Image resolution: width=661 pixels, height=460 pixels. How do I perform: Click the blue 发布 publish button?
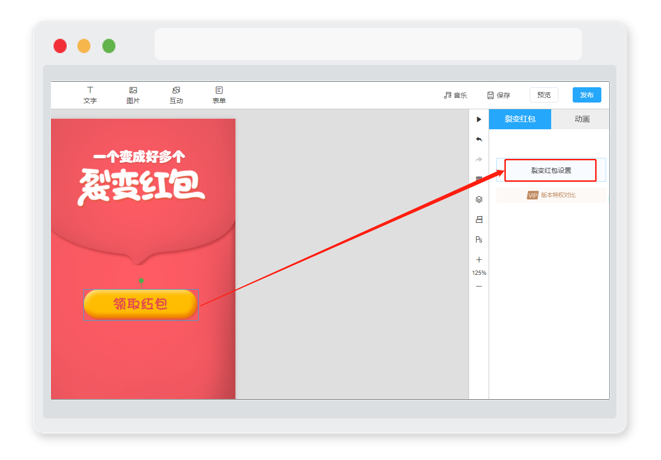[x=587, y=95]
